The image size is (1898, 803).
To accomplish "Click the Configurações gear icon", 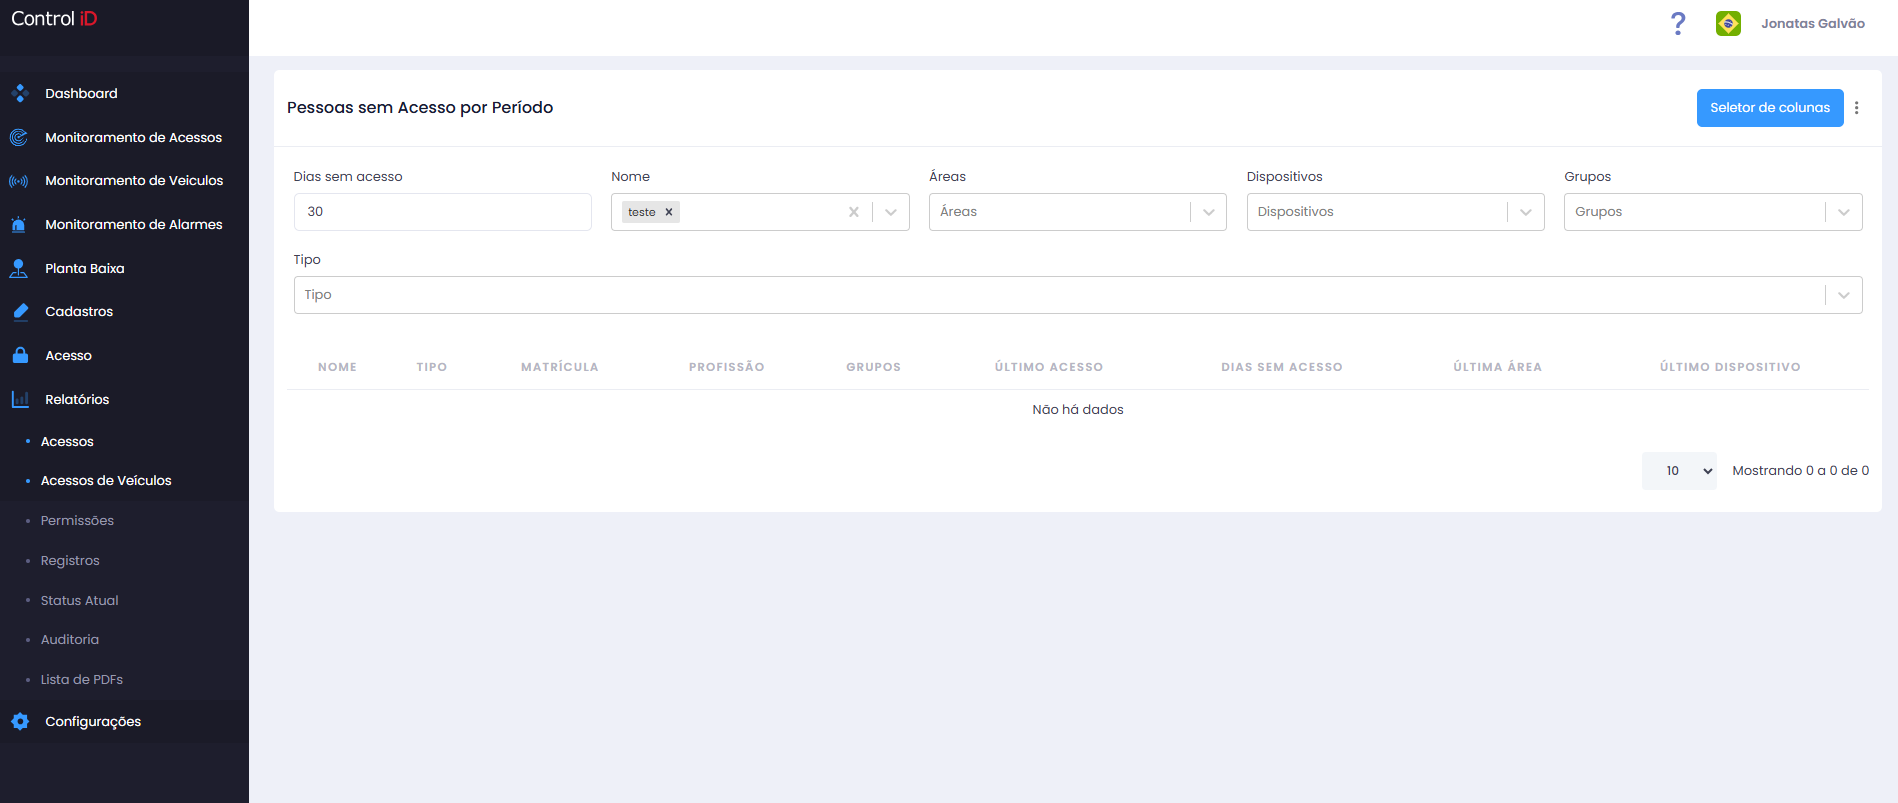I will coord(19,721).
